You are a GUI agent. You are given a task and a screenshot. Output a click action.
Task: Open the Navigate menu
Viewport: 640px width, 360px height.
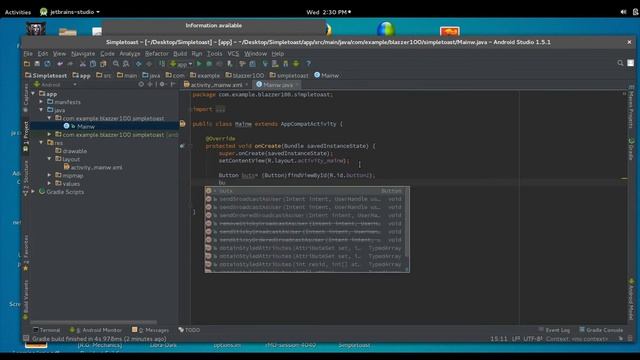[x=83, y=53]
